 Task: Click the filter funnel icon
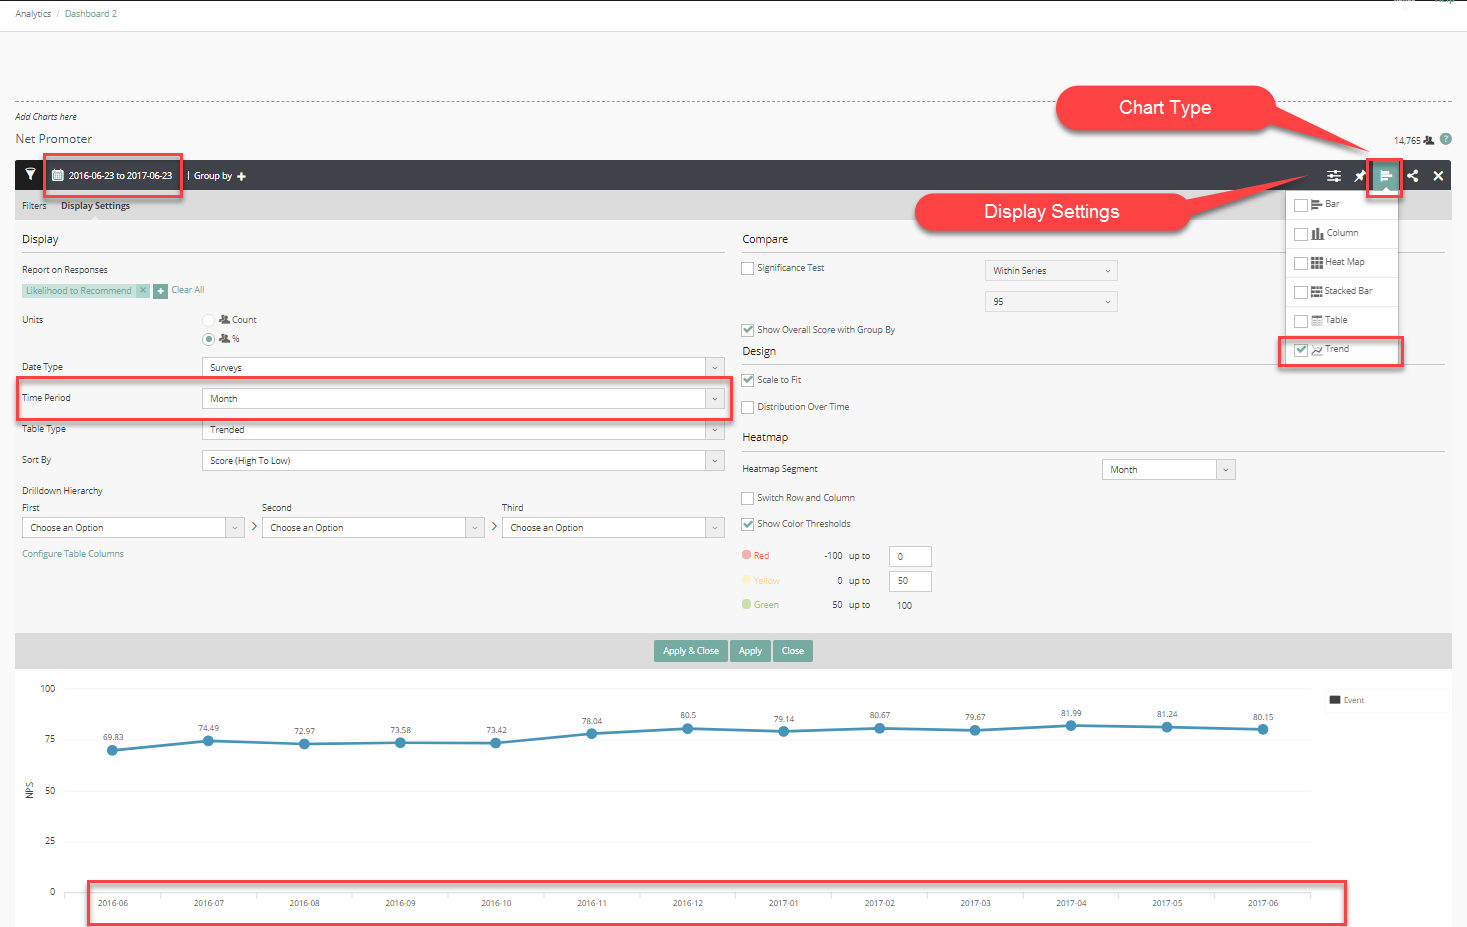tap(30, 175)
